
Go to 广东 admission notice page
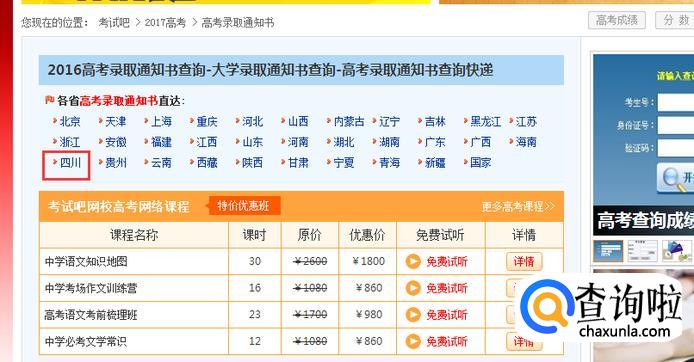coord(435,142)
